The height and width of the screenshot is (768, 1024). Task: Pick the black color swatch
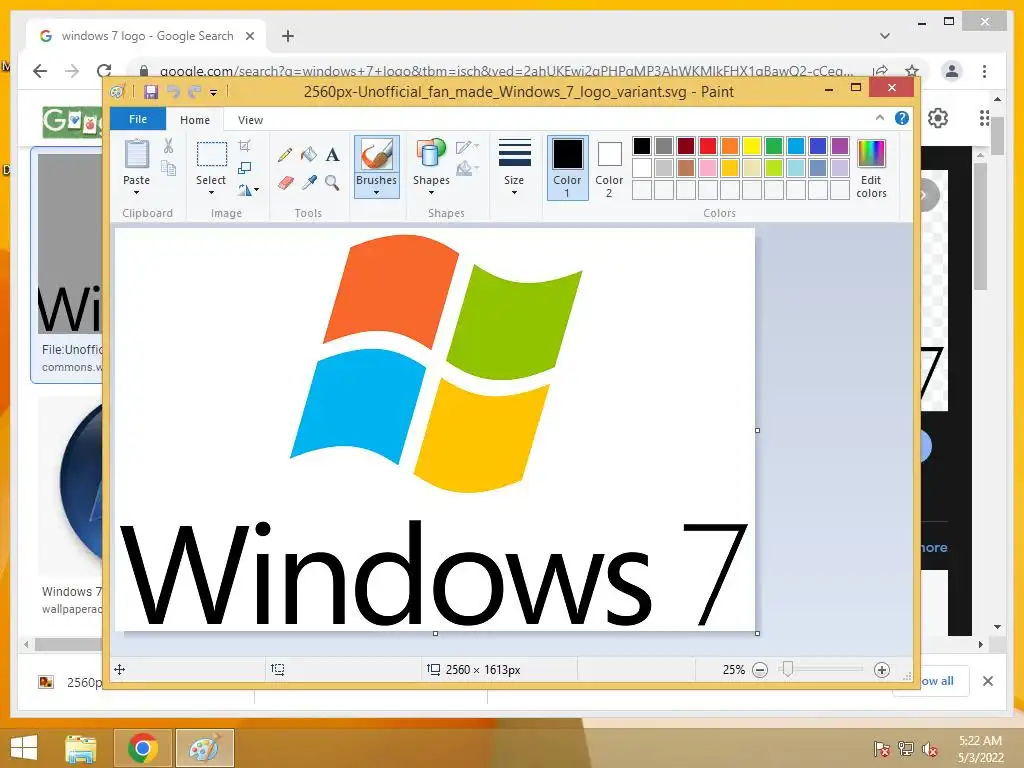642,146
